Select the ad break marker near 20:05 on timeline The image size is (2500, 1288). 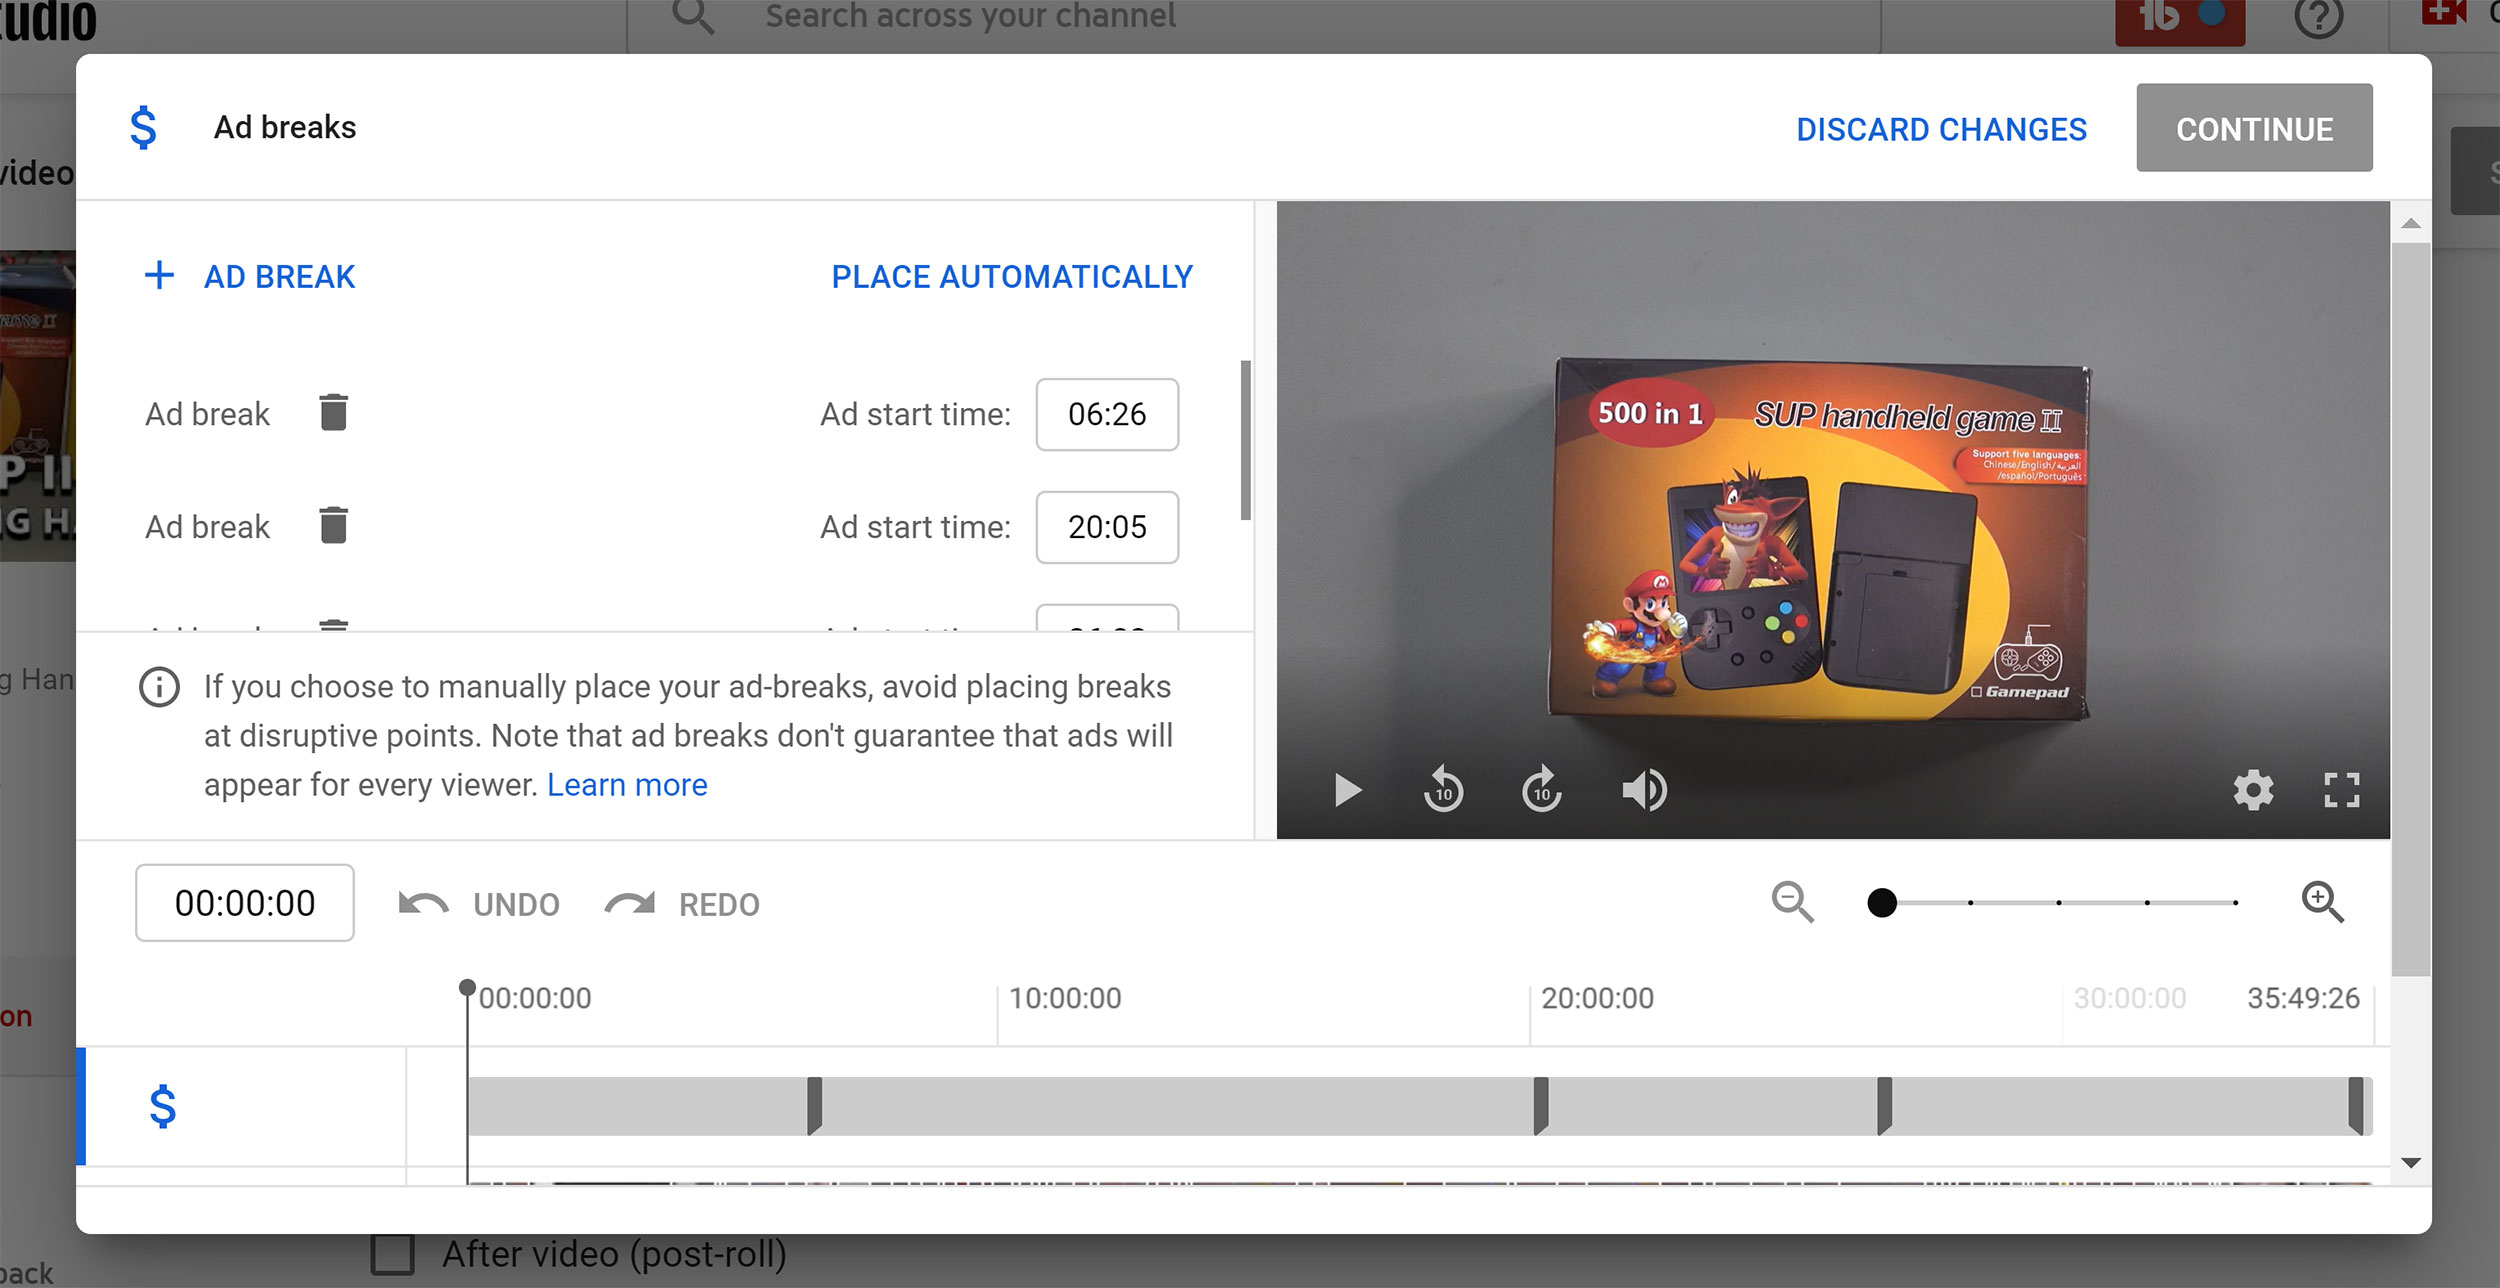(x=1541, y=1106)
